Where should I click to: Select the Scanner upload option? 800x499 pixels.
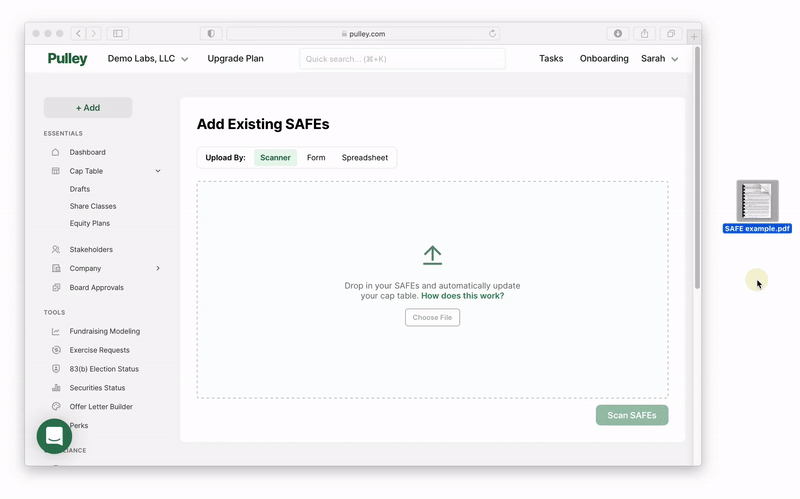tap(275, 158)
